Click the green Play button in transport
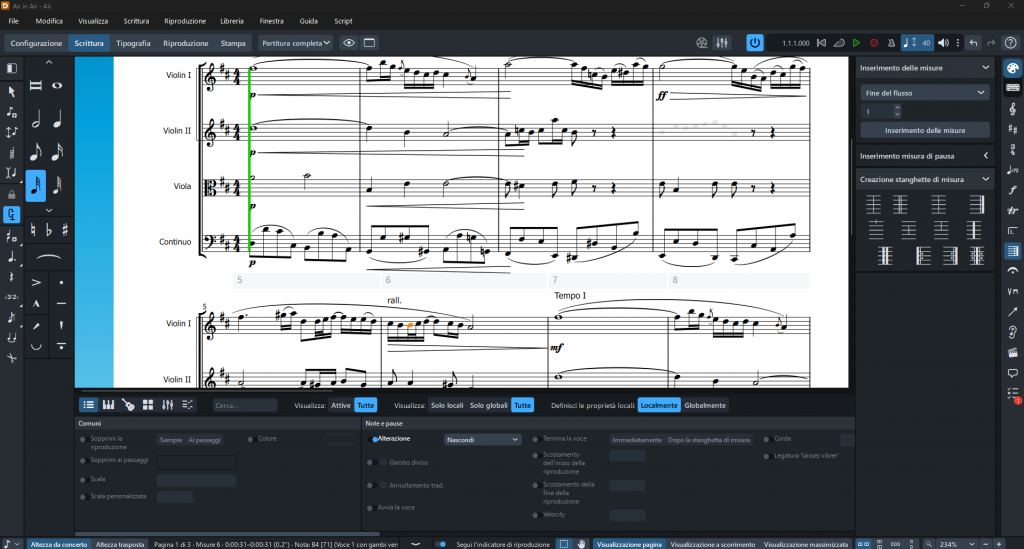Image resolution: width=1024 pixels, height=549 pixels. coord(856,43)
